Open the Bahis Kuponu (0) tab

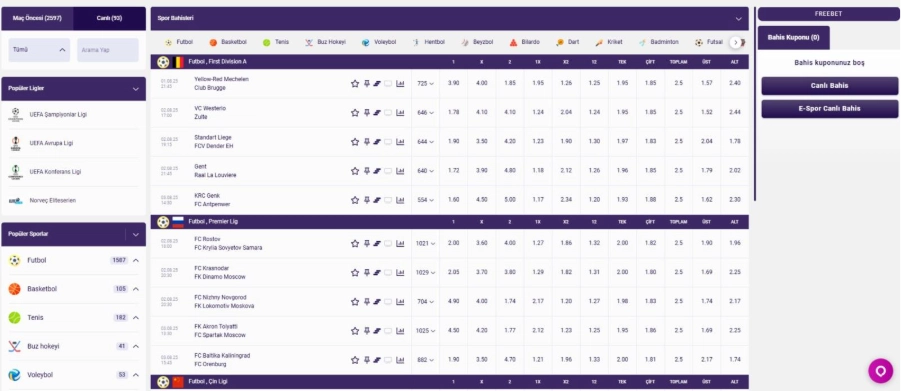tap(794, 37)
